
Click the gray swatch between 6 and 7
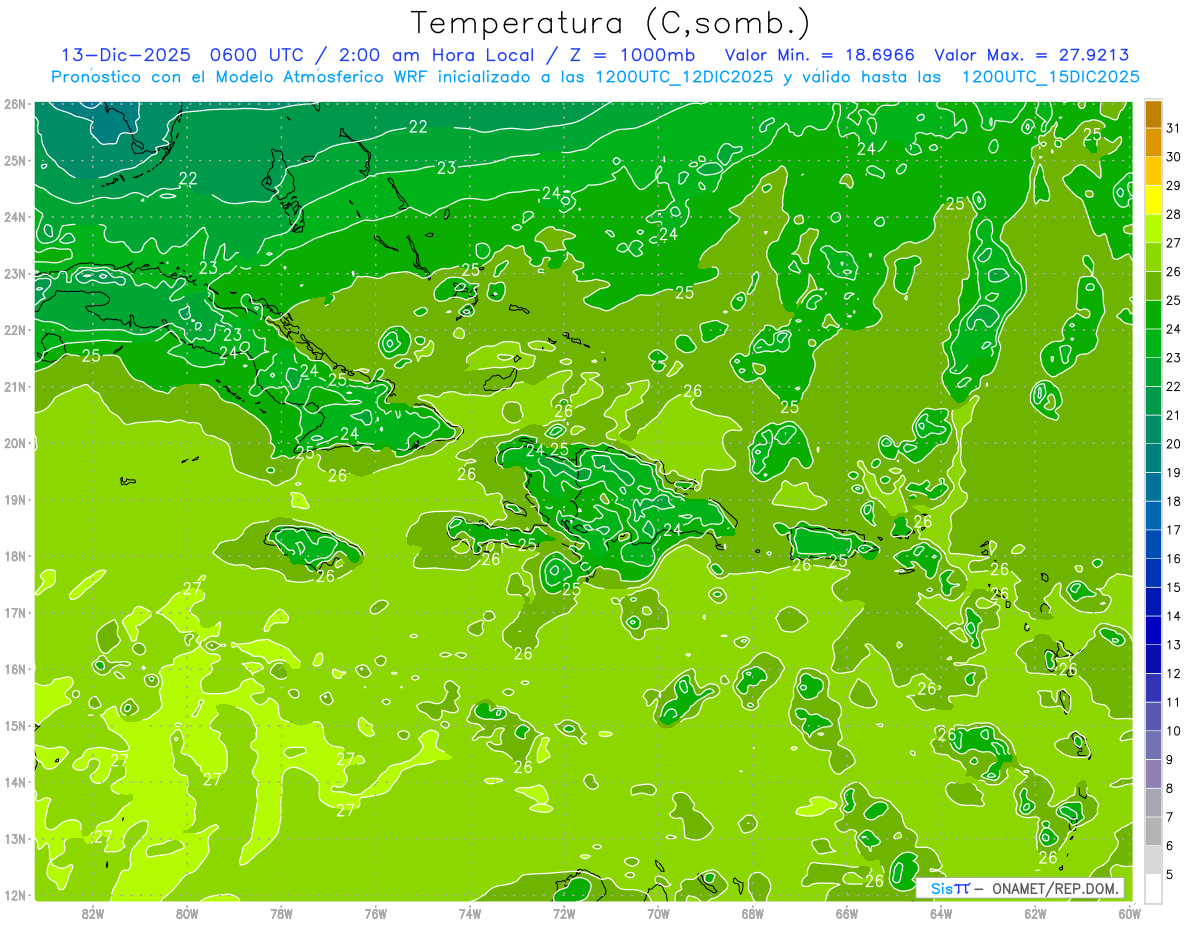click(1153, 831)
